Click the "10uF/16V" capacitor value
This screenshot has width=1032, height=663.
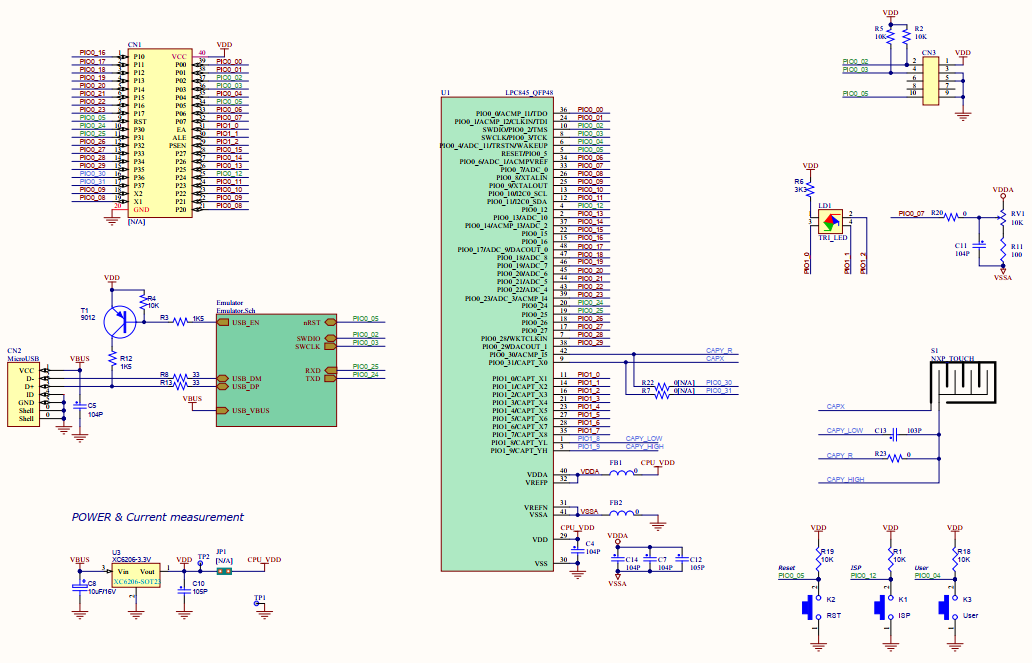click(101, 591)
